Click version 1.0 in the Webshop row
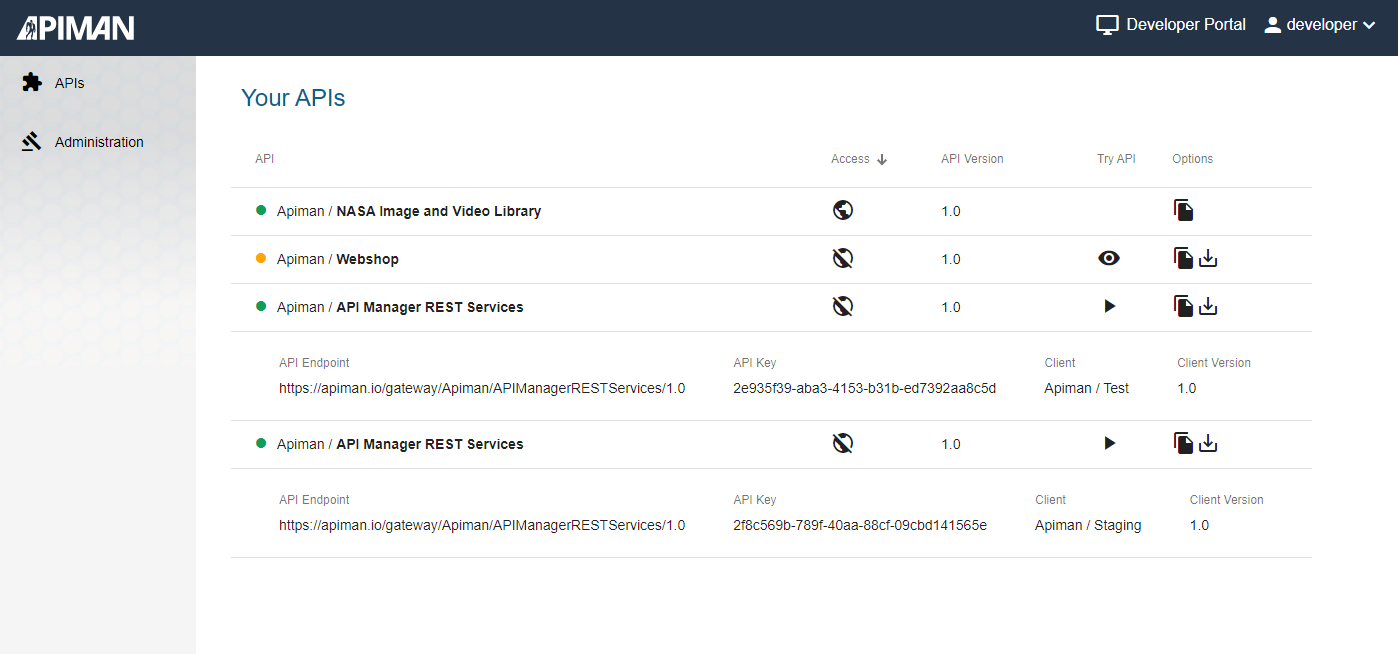Screen dimensions: 1398x654 click(x=951, y=259)
